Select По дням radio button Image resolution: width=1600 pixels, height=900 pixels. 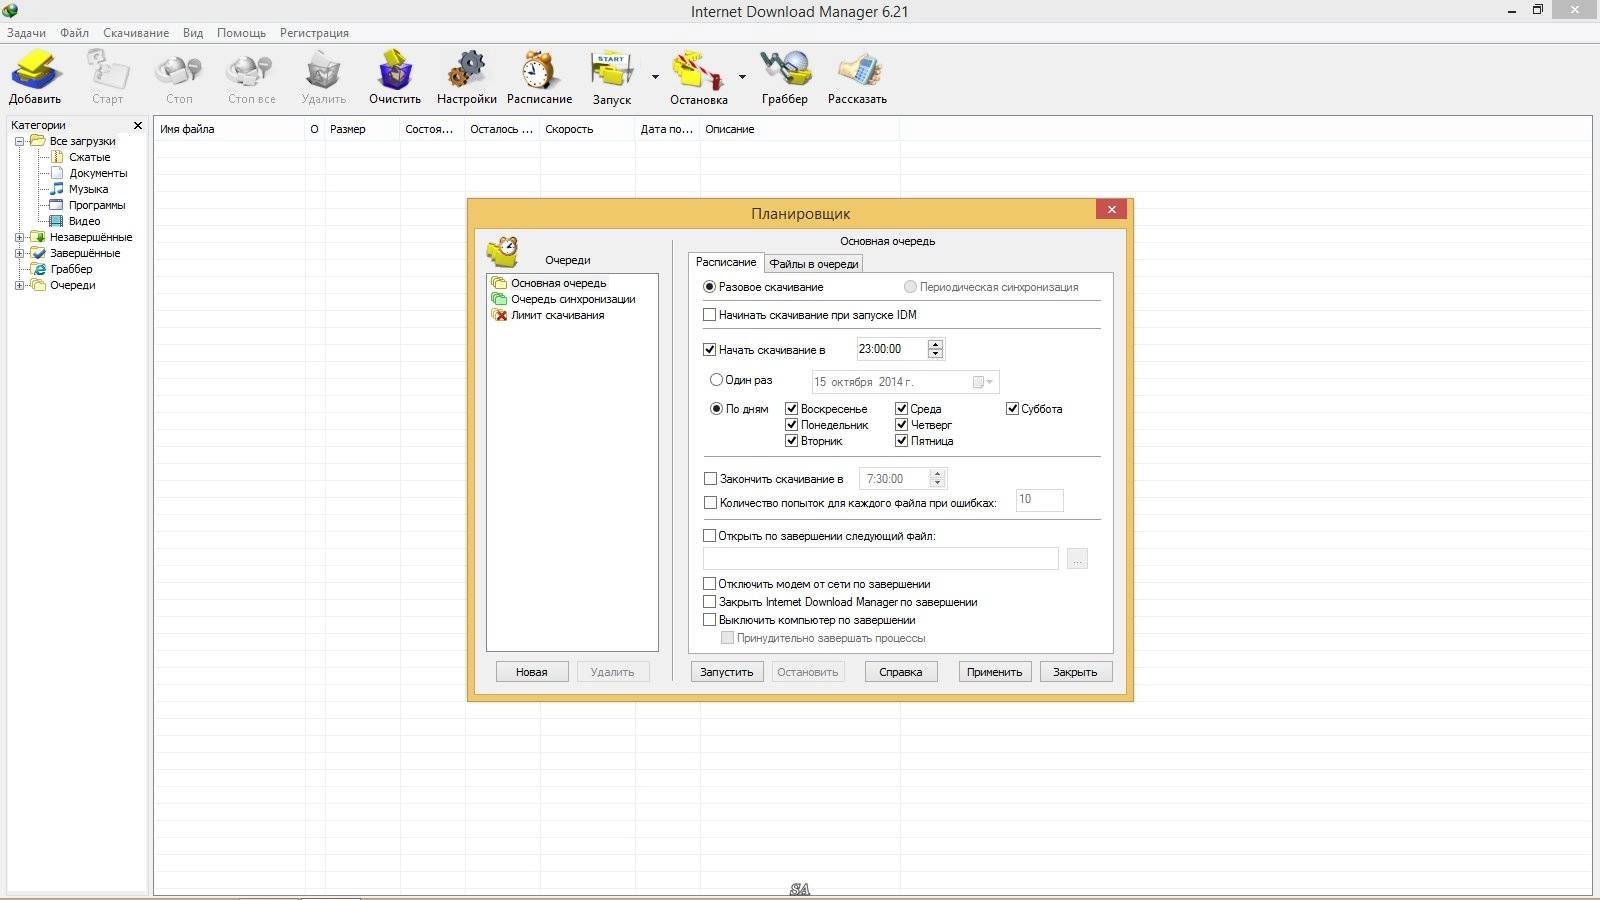[716, 409]
